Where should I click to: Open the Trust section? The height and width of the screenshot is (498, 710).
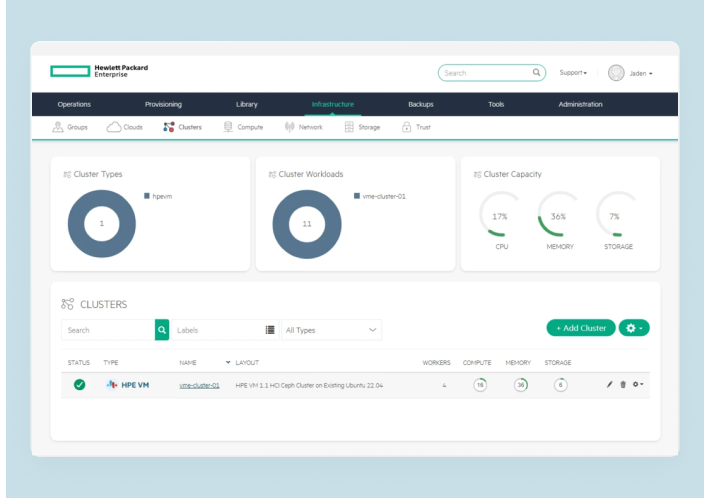tap(416, 127)
